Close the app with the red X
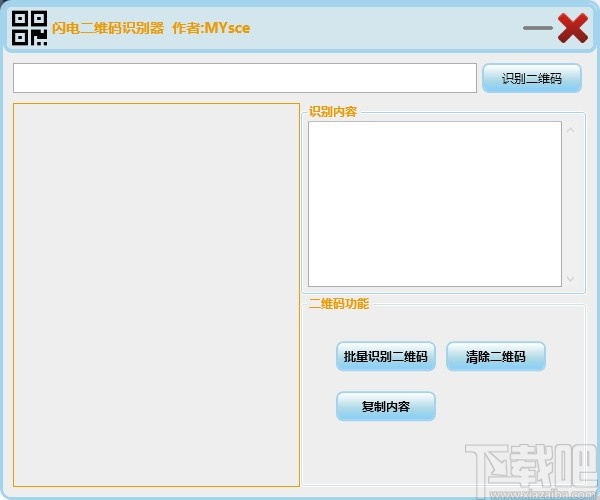The height and width of the screenshot is (500, 600). [573, 28]
